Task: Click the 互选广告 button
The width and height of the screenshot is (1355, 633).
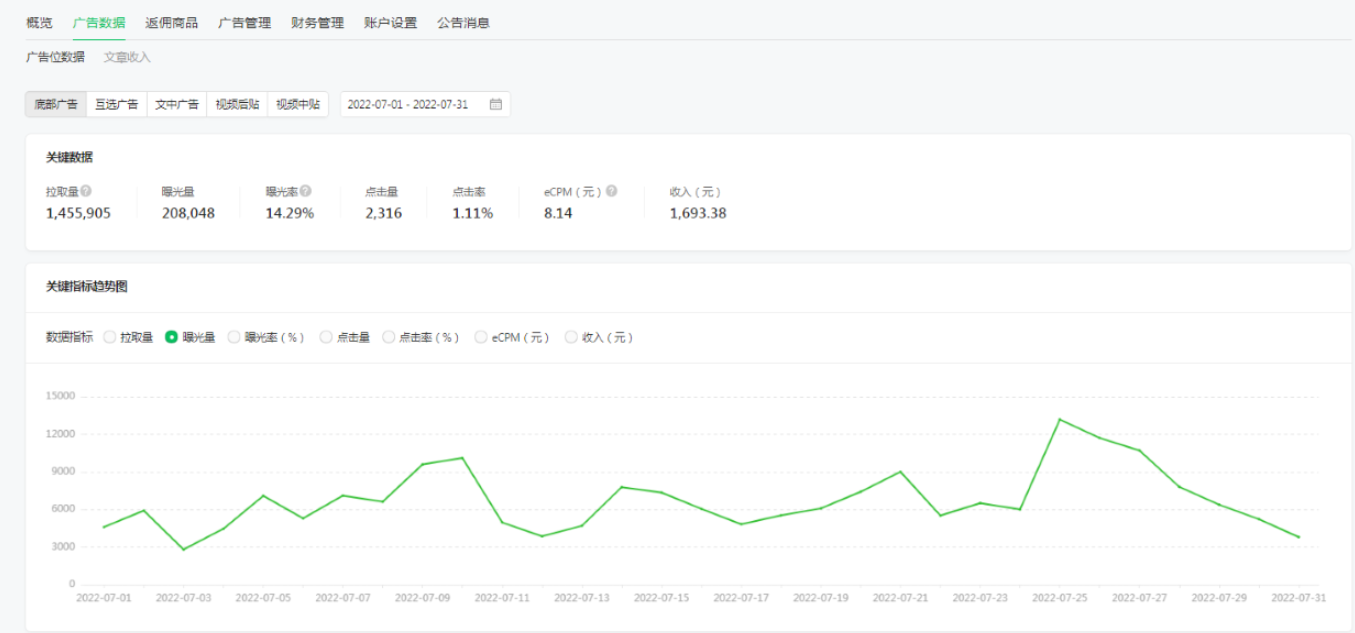Action: point(116,104)
